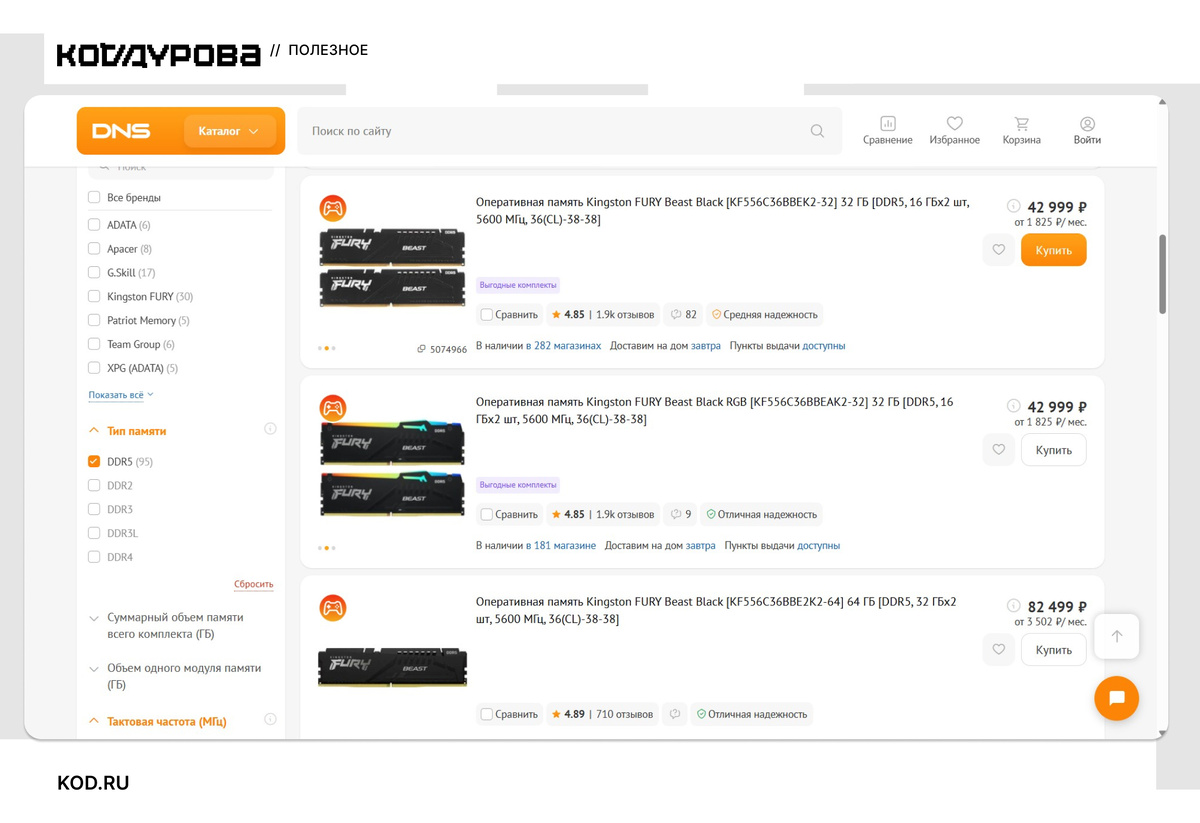Open the в 282 магазинах link

(563, 346)
